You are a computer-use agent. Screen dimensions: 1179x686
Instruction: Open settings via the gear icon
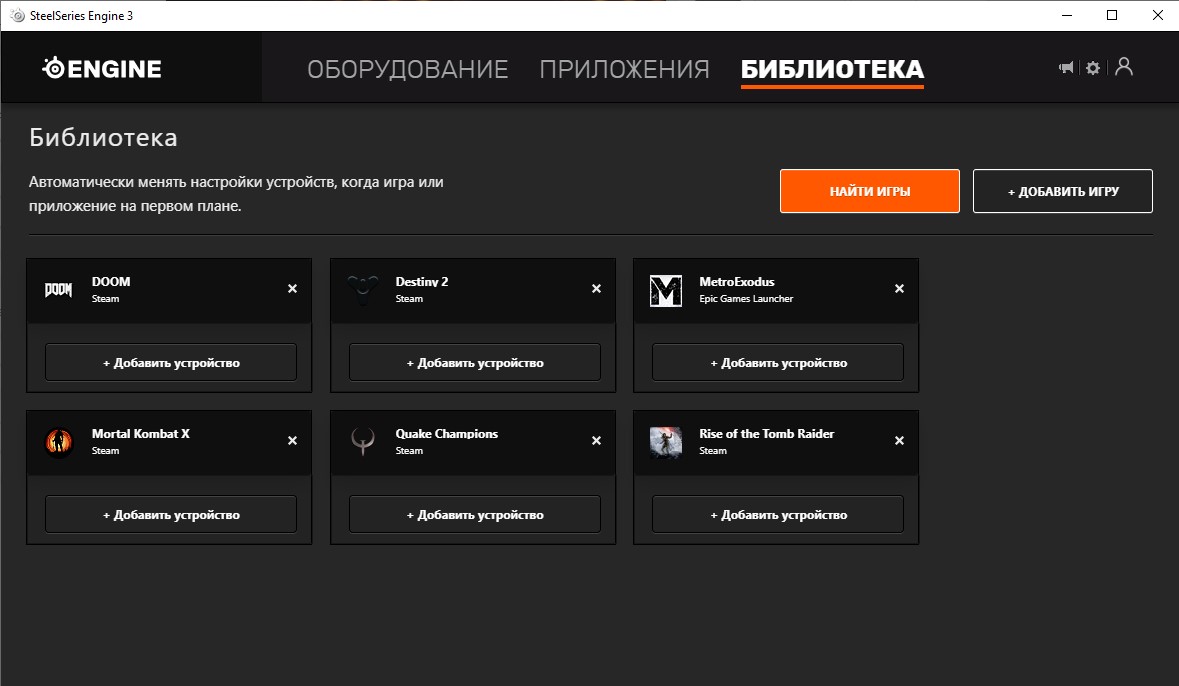point(1093,68)
